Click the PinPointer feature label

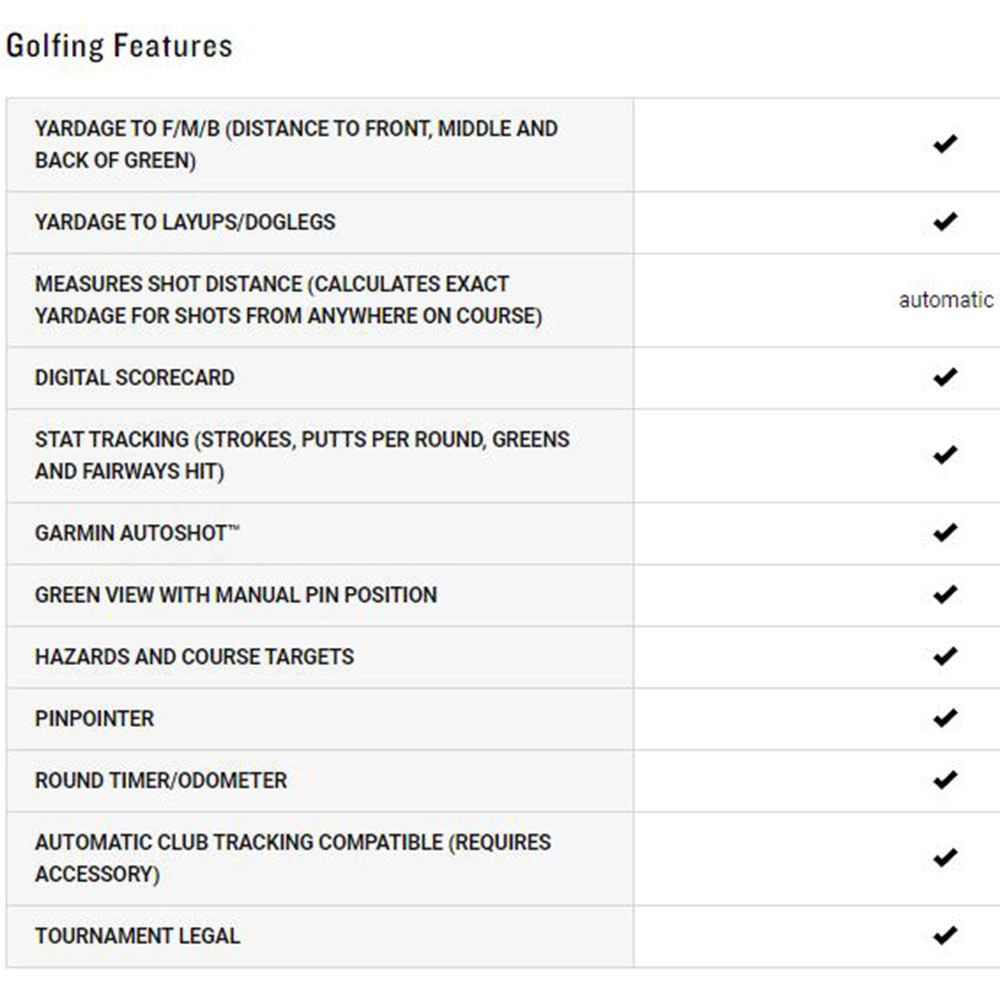94,718
